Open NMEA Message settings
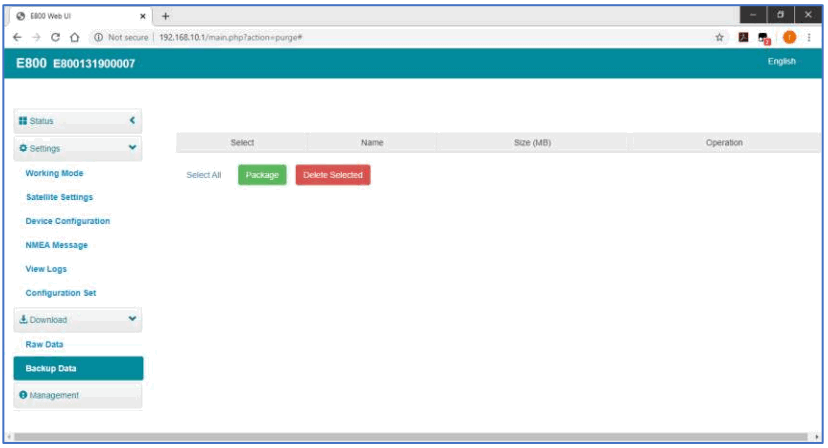Viewport: 828px width, 448px height. [x=57, y=245]
